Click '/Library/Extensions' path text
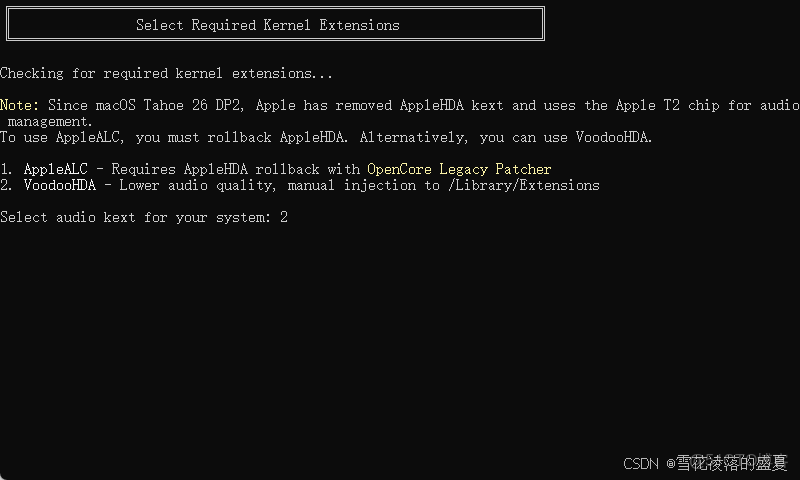This screenshot has width=800, height=480. click(524, 185)
